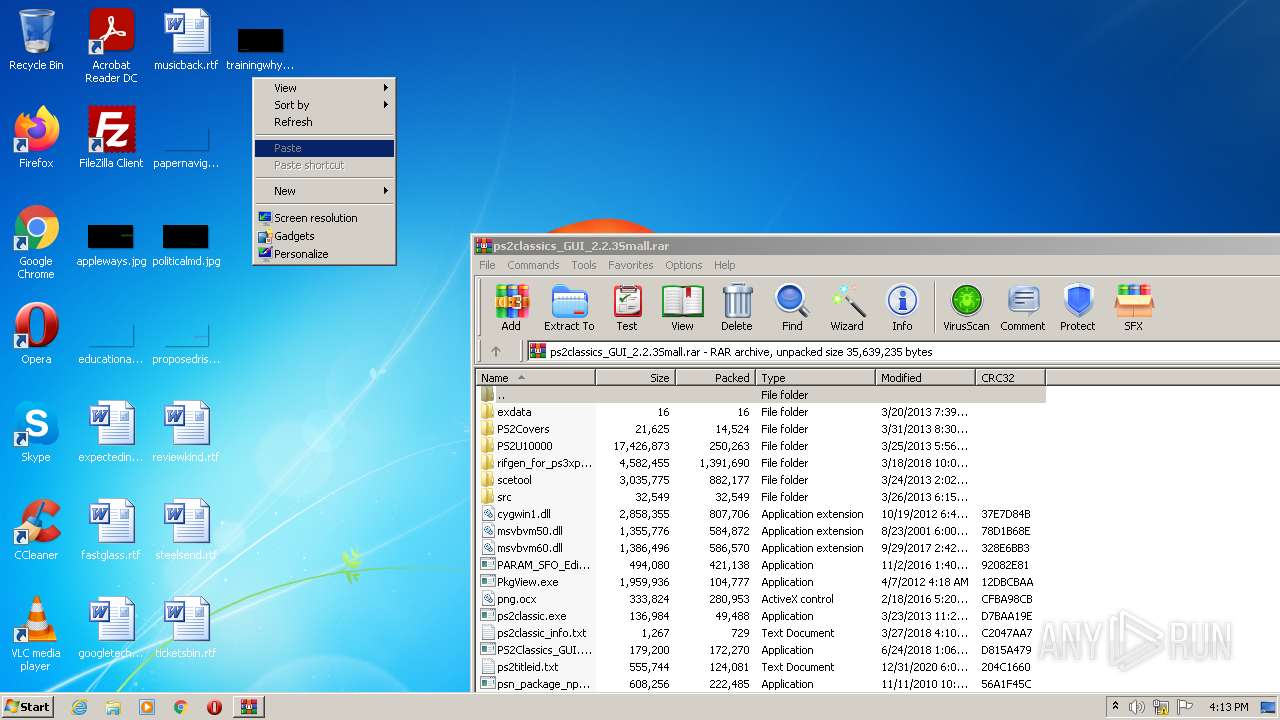Open the archive path address dropdown field
The image size is (1280, 720).
coord(903,352)
